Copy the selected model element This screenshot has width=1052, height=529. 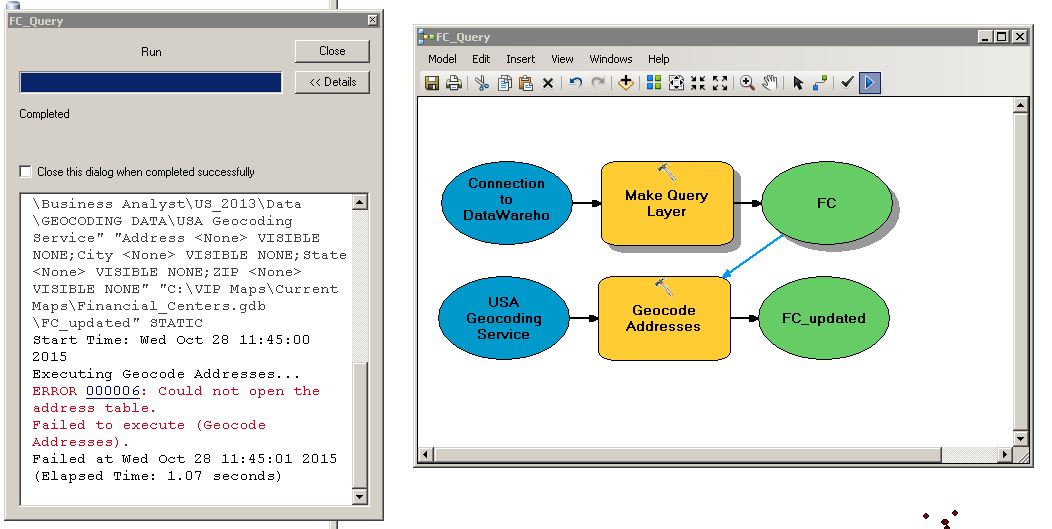[505, 83]
